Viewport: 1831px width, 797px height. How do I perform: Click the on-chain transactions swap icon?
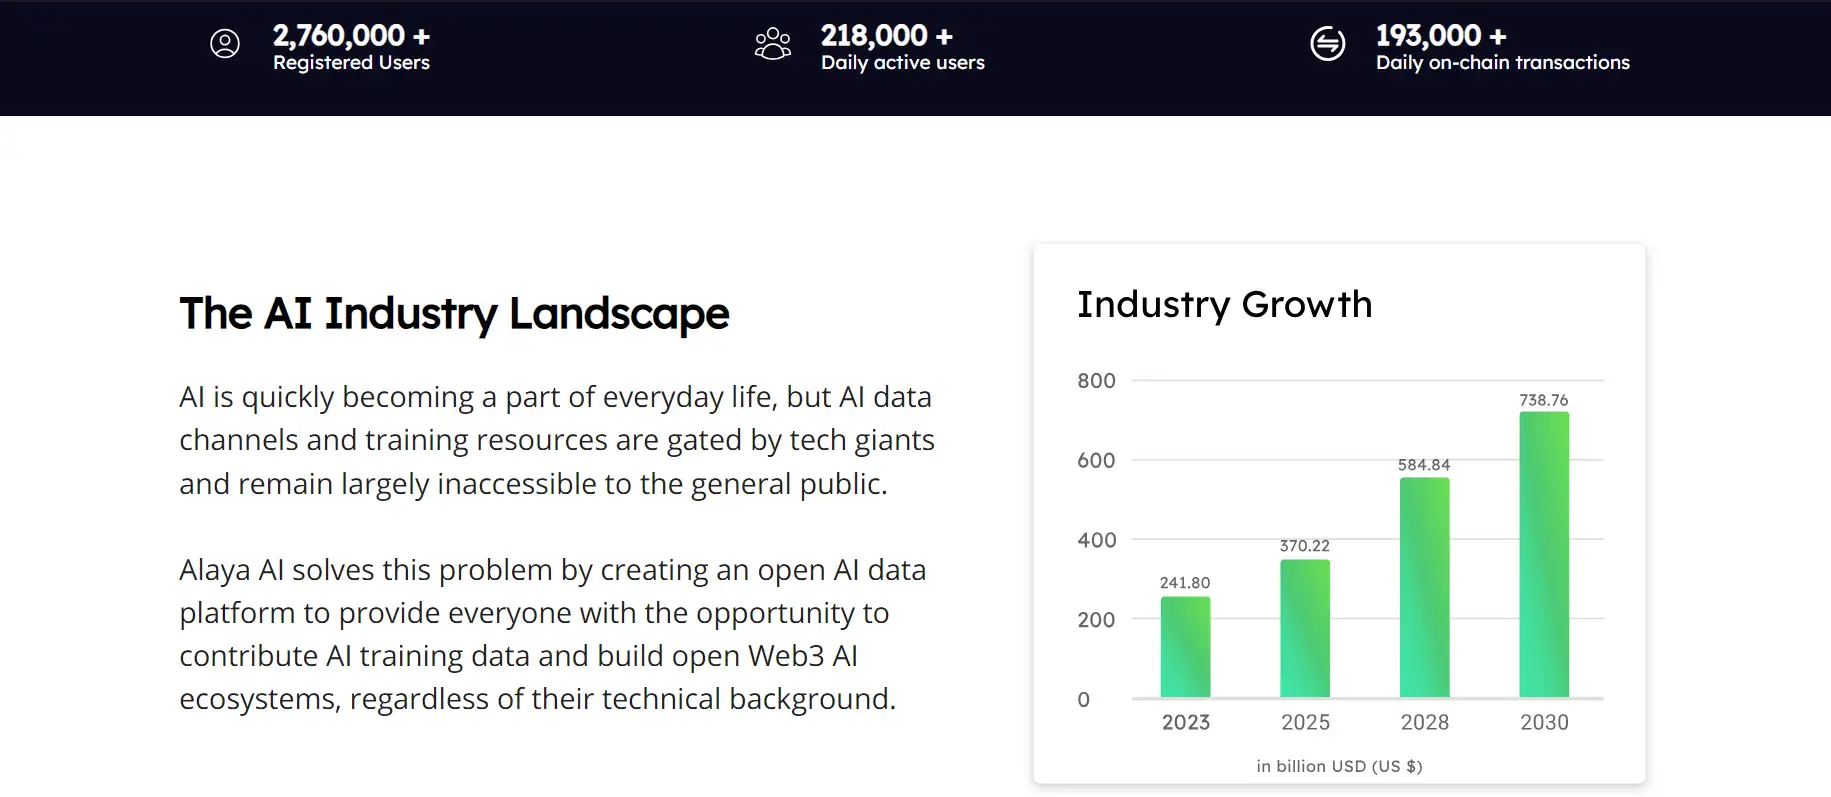1327,44
